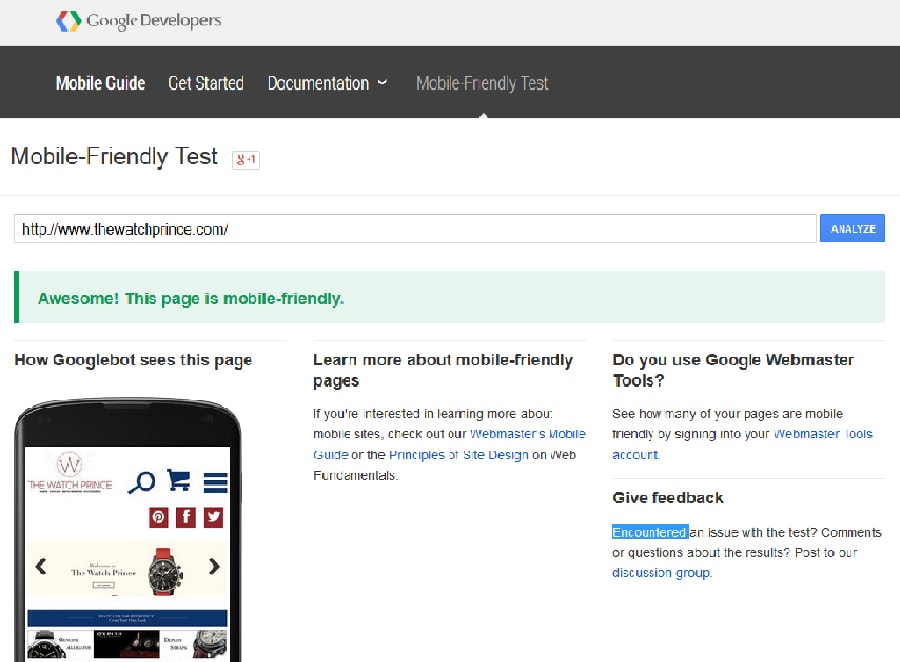This screenshot has height=662, width=900.
Task: Click the Mobile-Friendly Test page heading
Action: point(114,156)
